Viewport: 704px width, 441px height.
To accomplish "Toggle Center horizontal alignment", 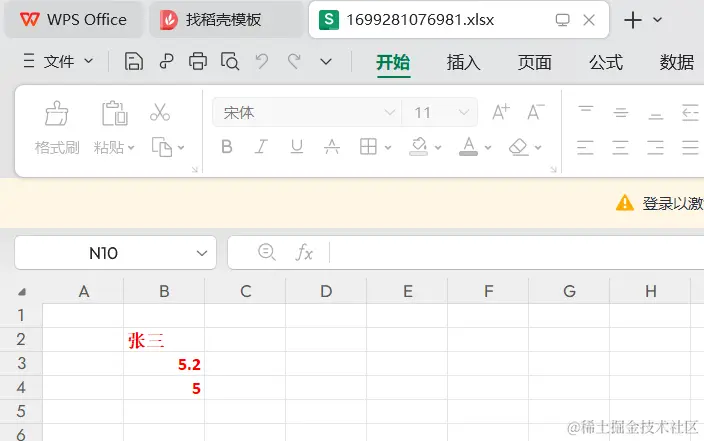I will (620, 147).
